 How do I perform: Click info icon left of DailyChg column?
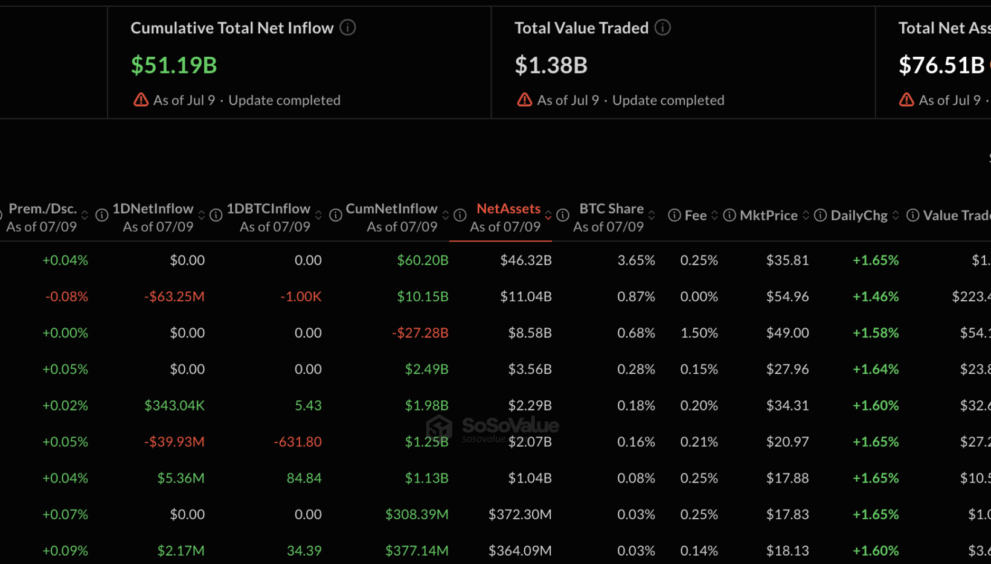pyautogui.click(x=820, y=216)
